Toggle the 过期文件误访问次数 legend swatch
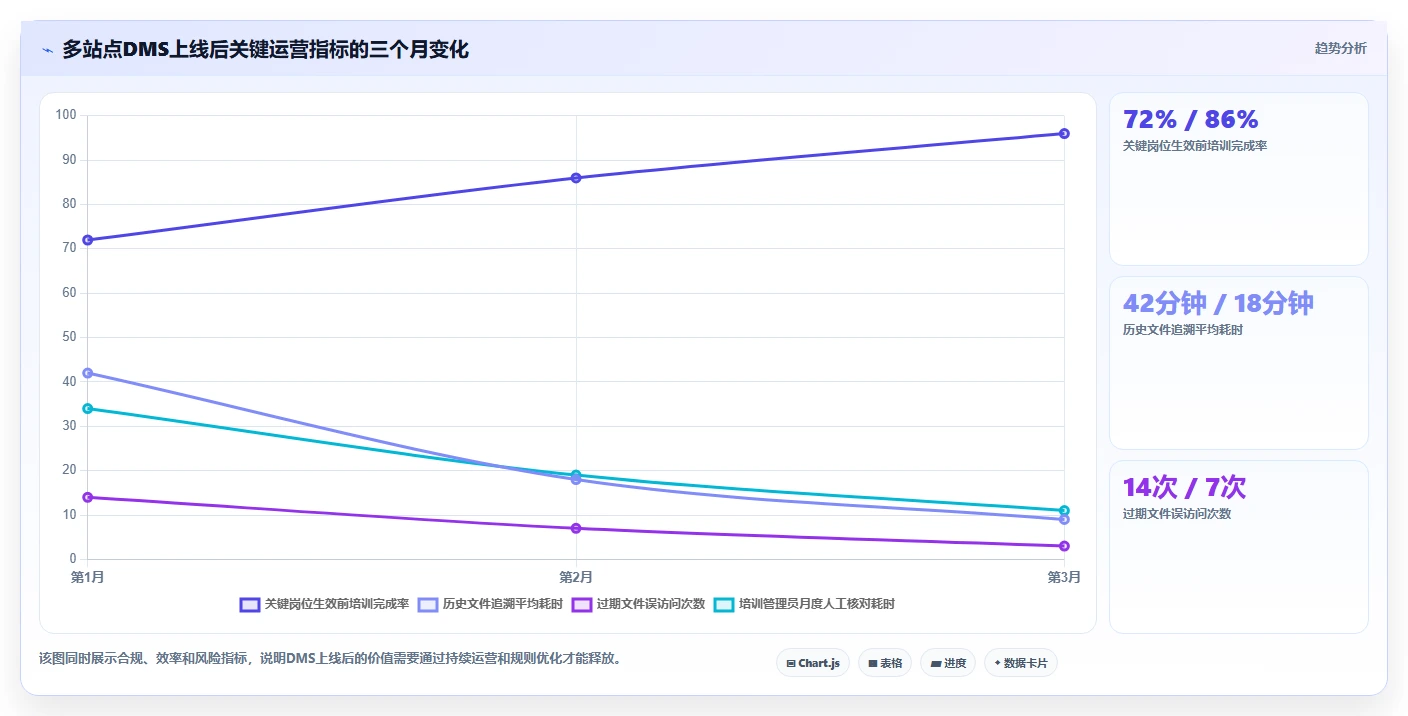 click(x=582, y=604)
